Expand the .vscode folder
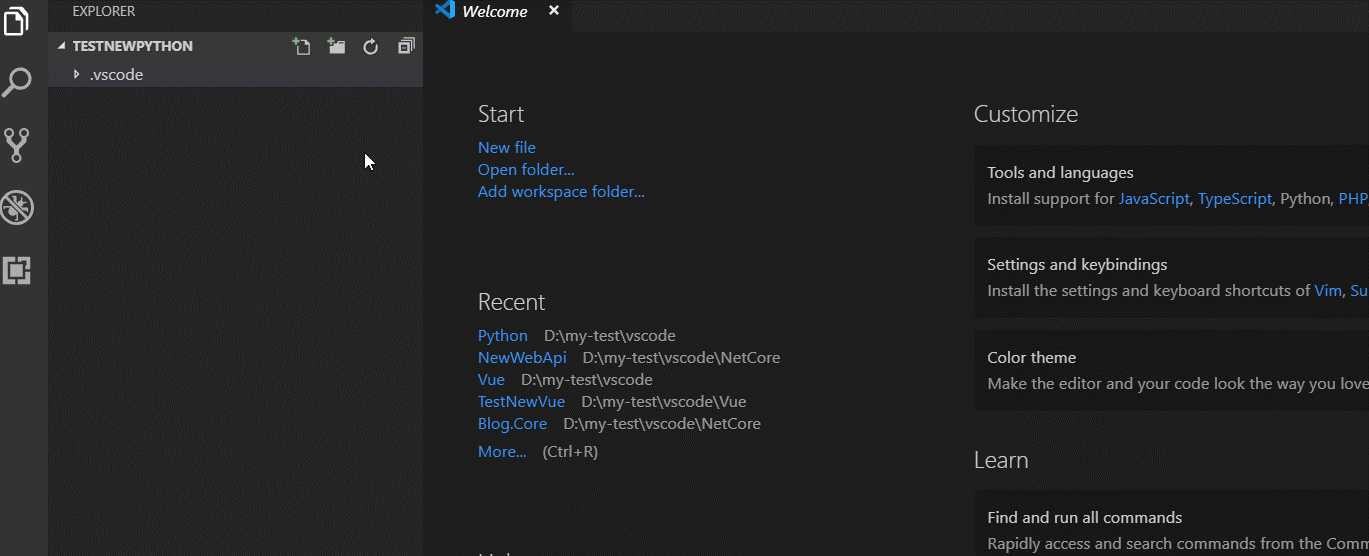The height and width of the screenshot is (556, 1369). 235,74
